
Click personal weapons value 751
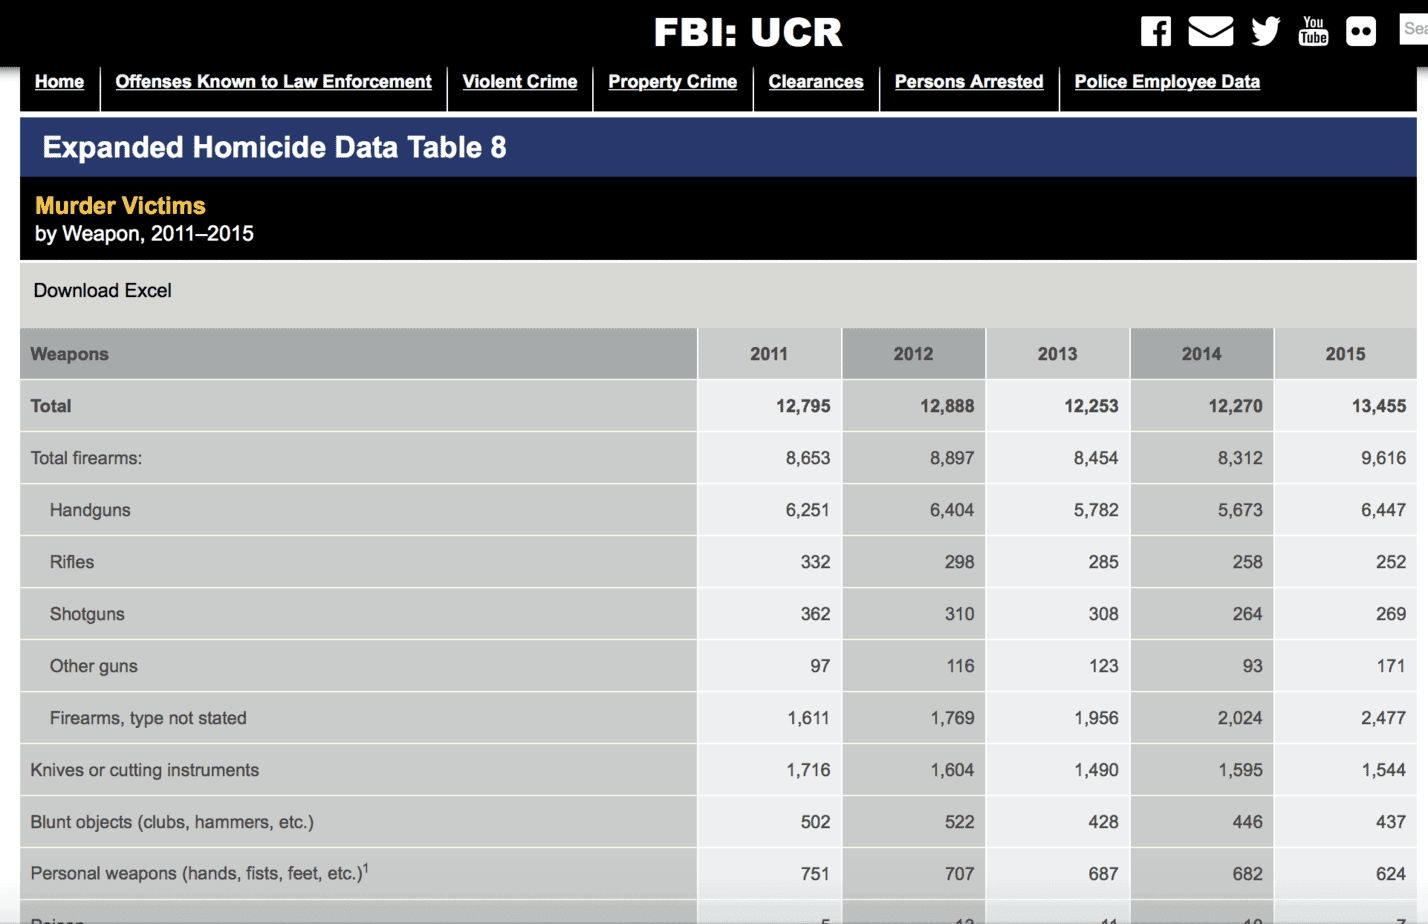coord(816,874)
